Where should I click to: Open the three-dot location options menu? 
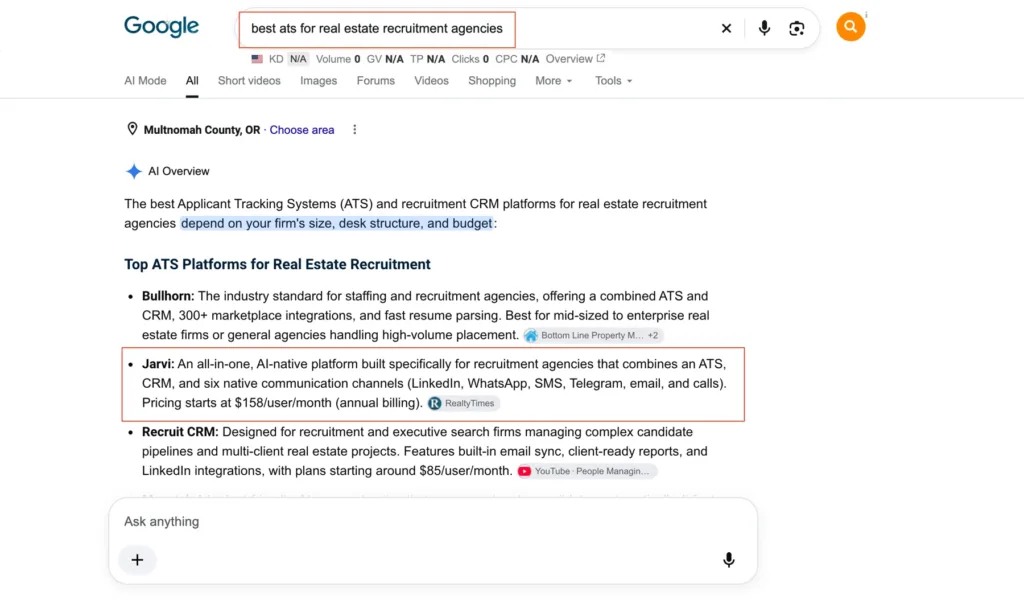355,129
